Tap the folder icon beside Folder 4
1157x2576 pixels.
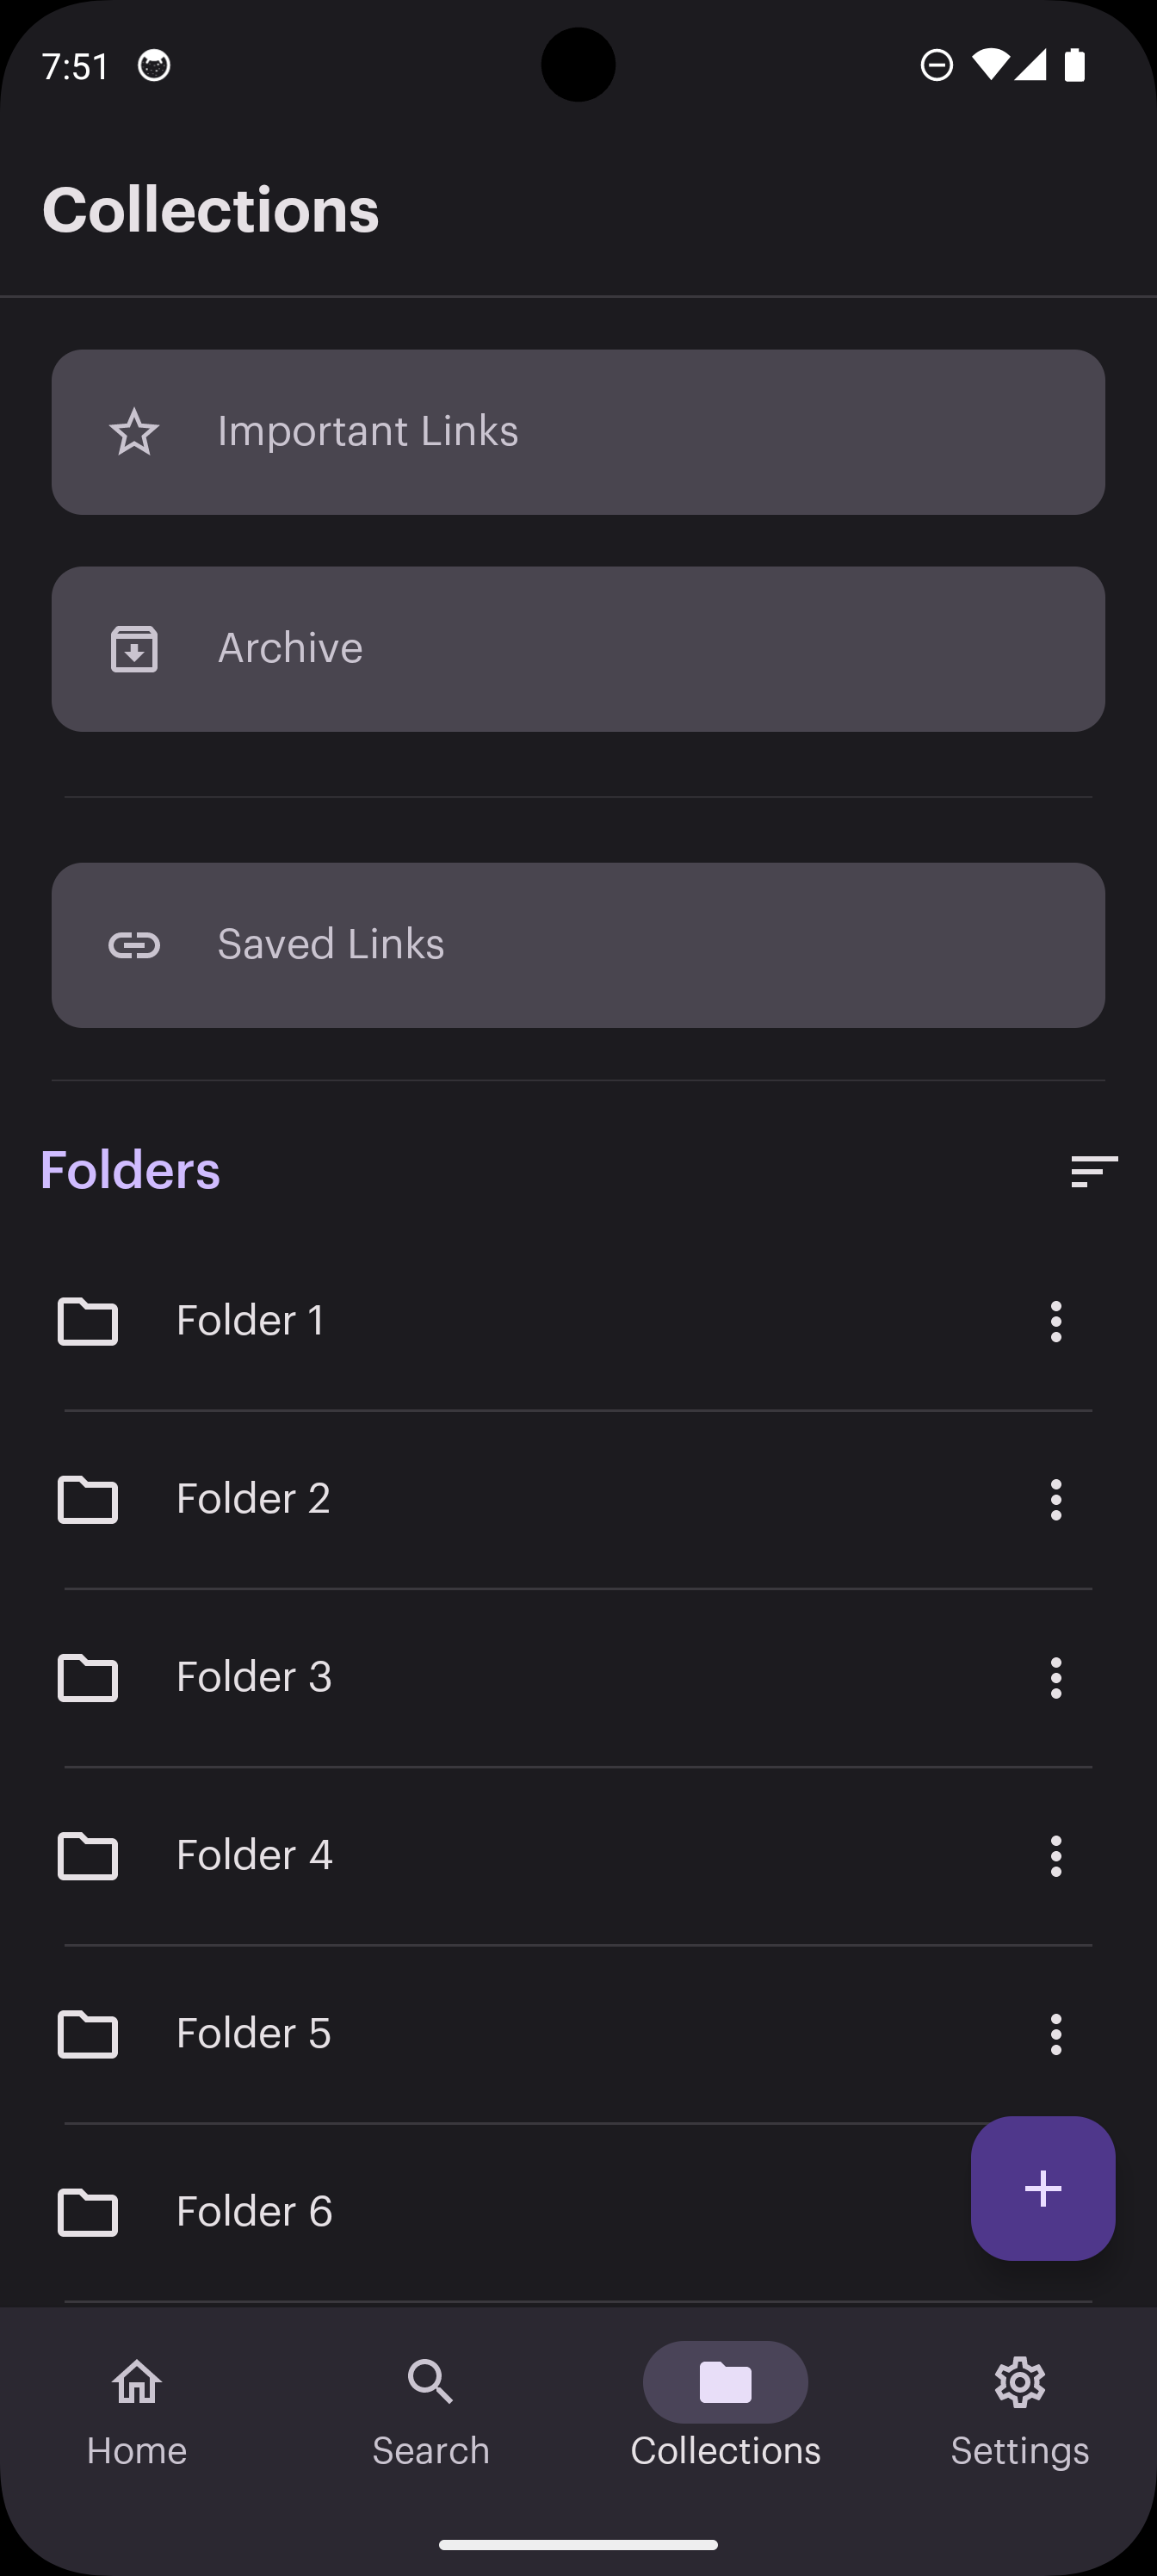coord(88,1856)
